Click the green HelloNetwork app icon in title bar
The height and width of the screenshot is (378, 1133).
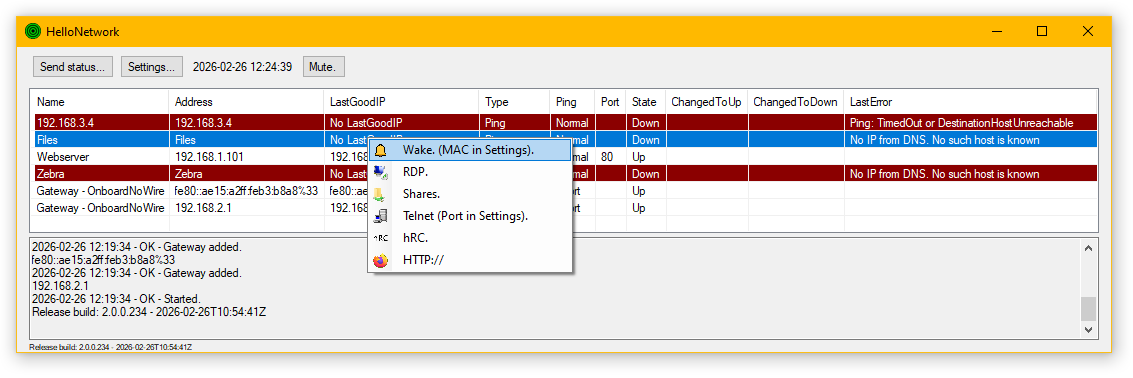click(x=33, y=32)
